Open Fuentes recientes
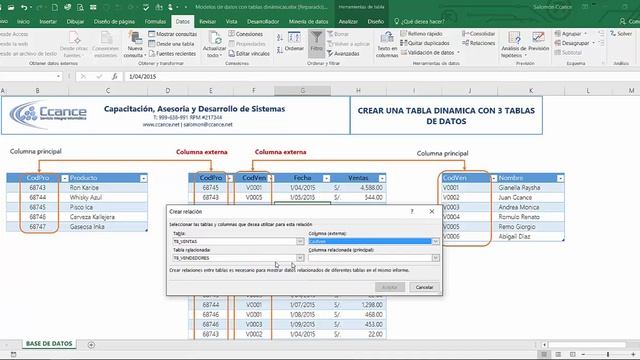640x360 pixels. pyautogui.click(x=172, y=53)
